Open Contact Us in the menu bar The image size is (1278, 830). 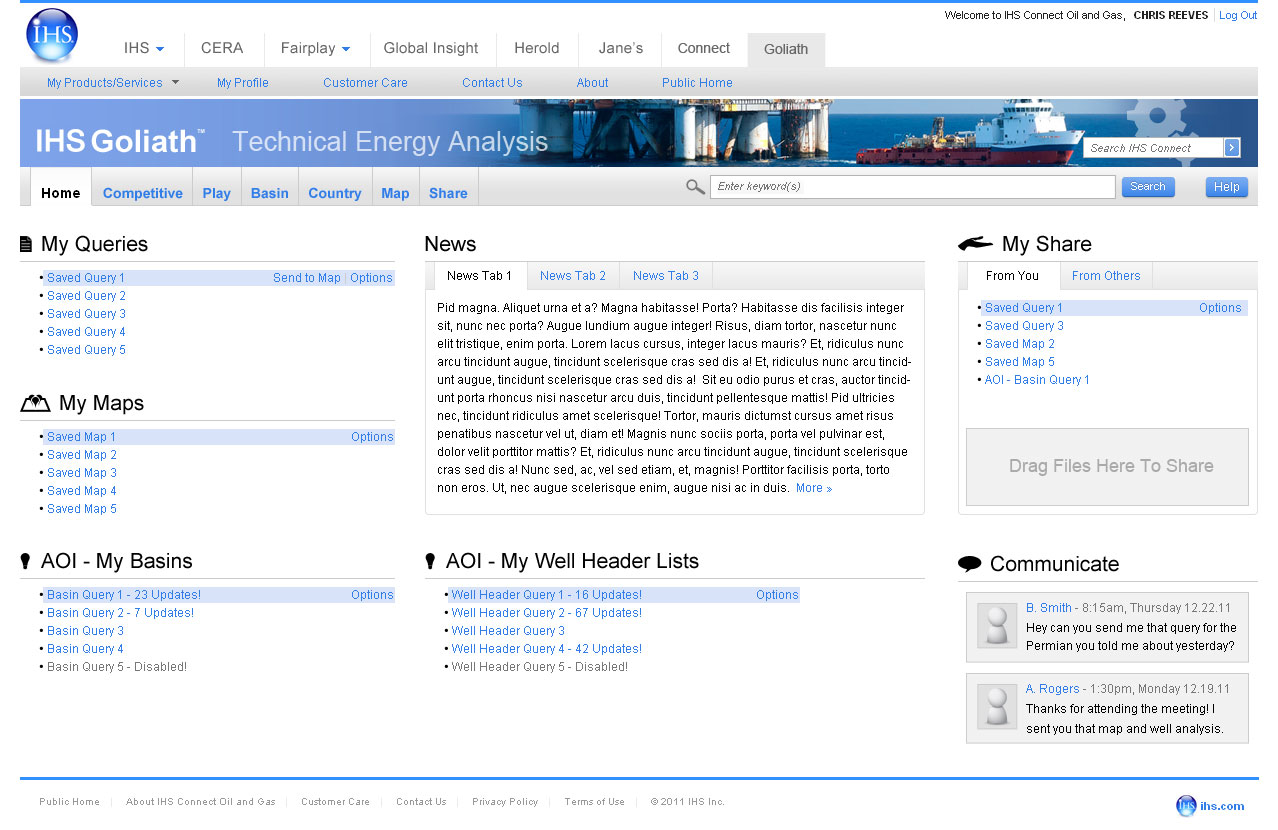click(x=492, y=83)
